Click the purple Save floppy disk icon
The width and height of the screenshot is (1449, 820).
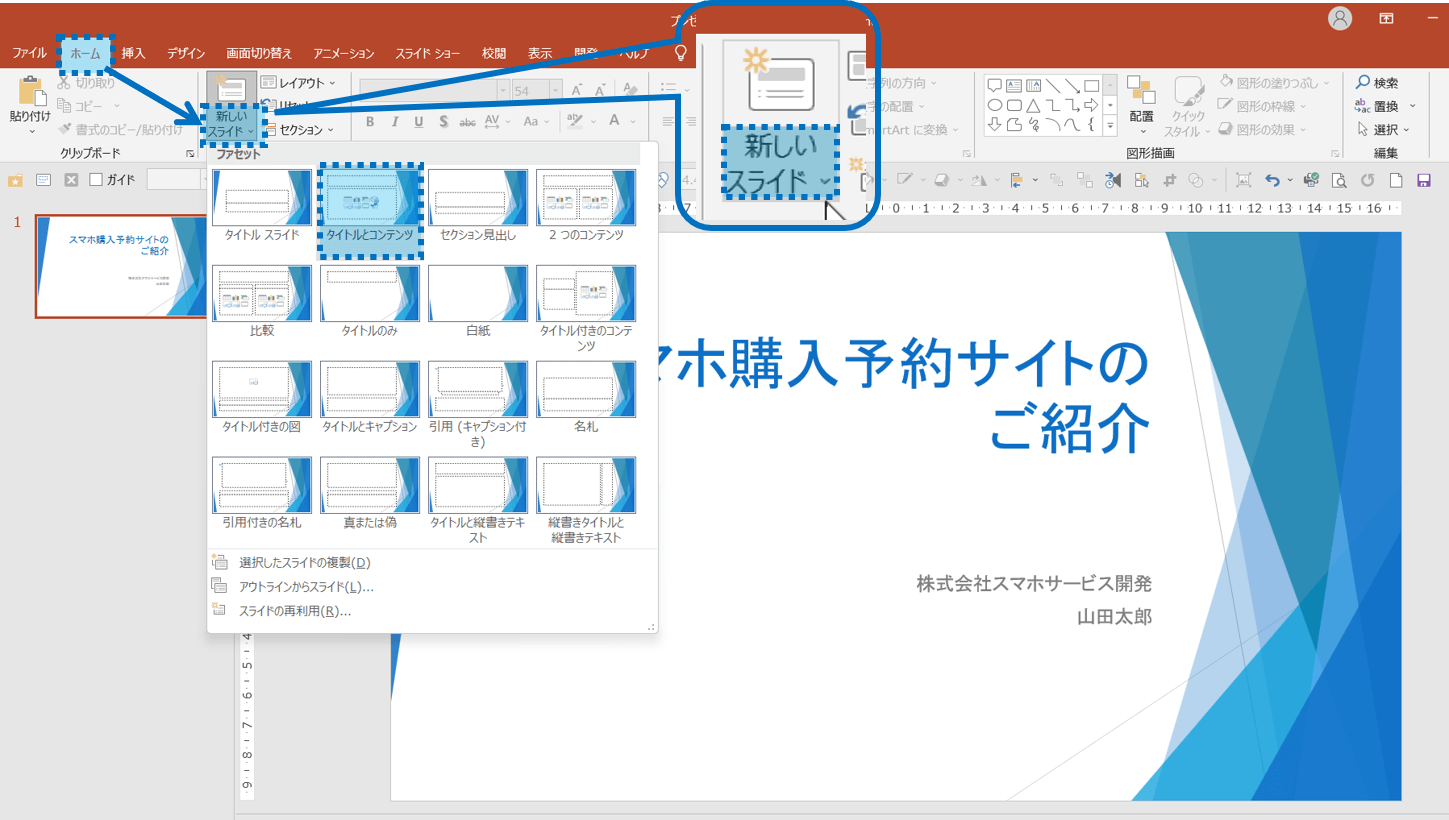[1424, 180]
